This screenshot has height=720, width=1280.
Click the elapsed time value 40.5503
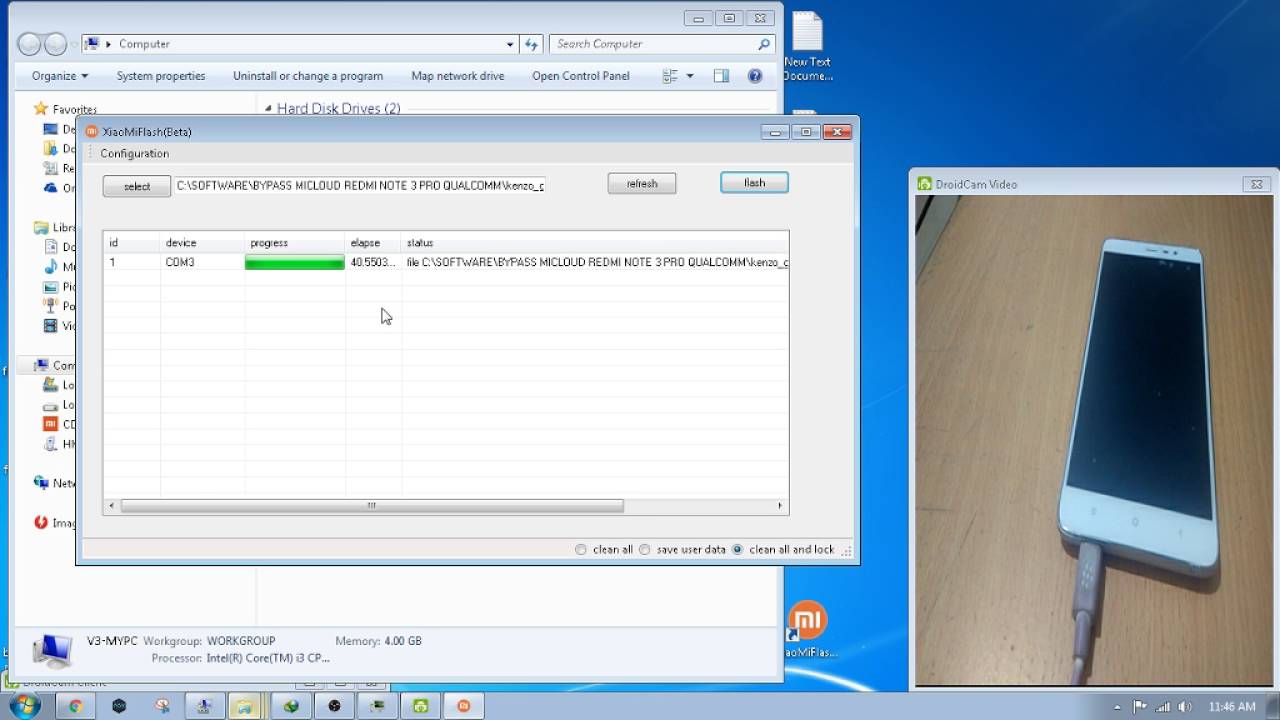373,262
